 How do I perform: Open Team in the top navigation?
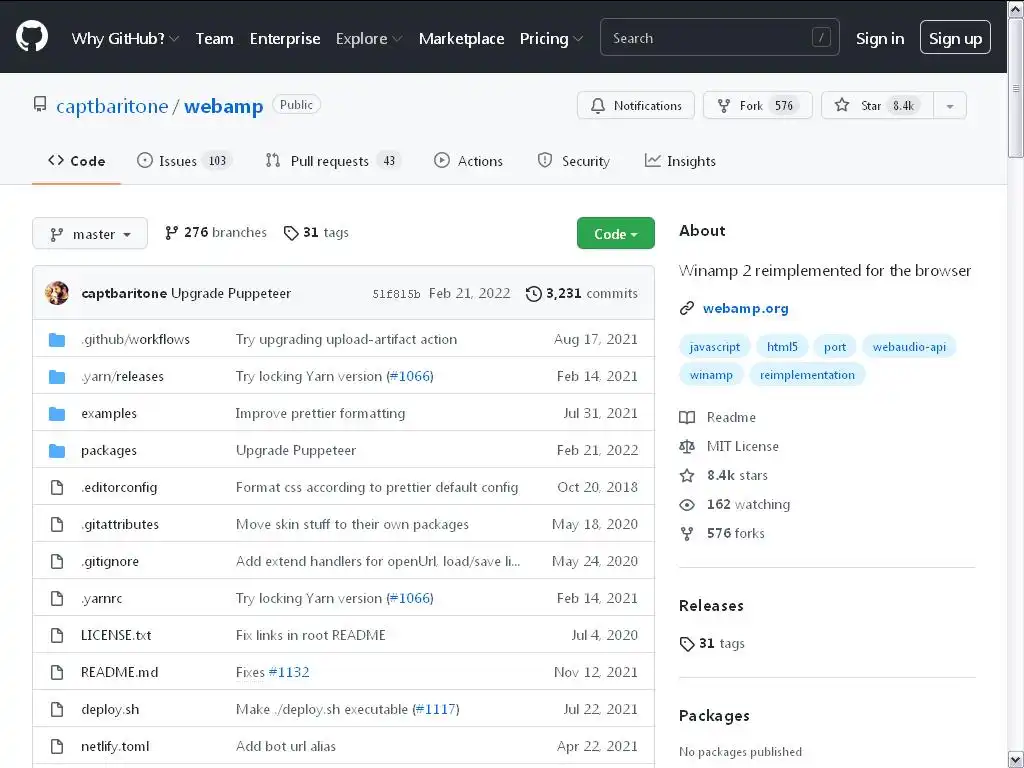(214, 39)
